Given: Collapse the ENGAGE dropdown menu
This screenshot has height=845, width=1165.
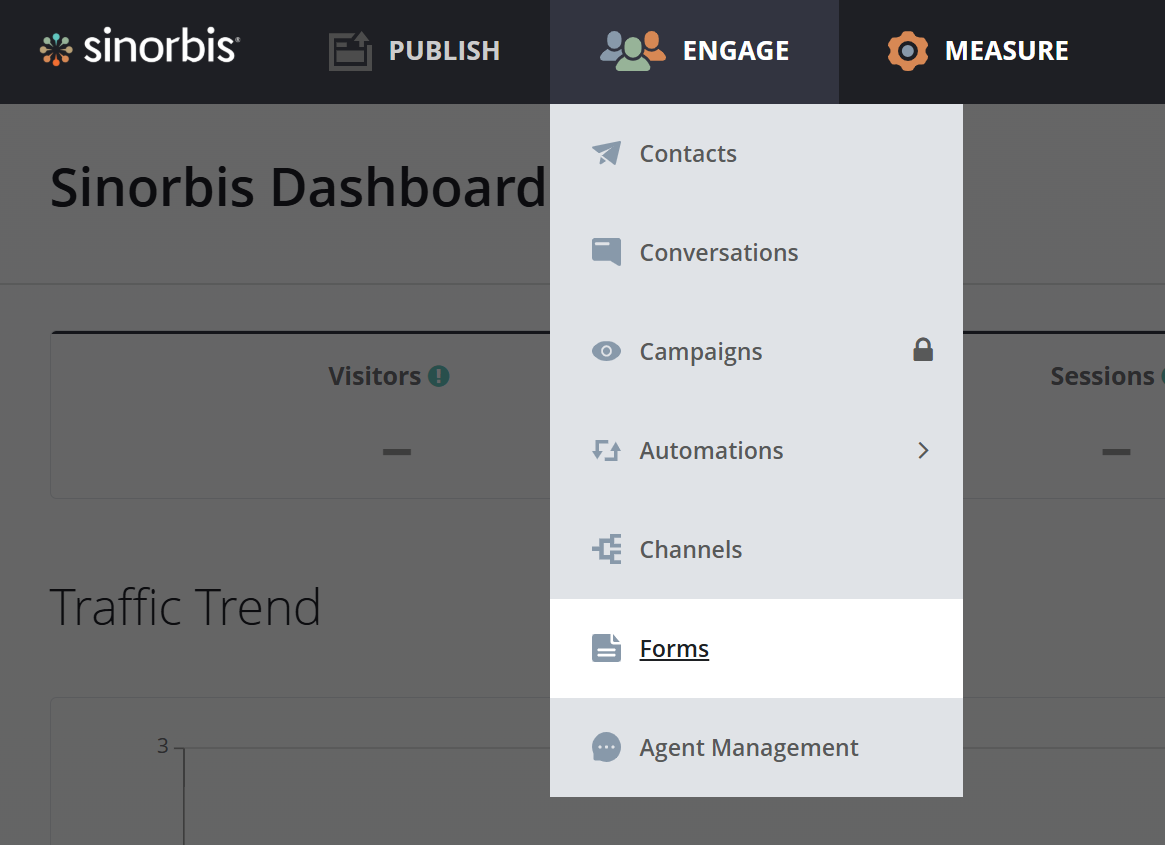Looking at the screenshot, I should coord(735,50).
